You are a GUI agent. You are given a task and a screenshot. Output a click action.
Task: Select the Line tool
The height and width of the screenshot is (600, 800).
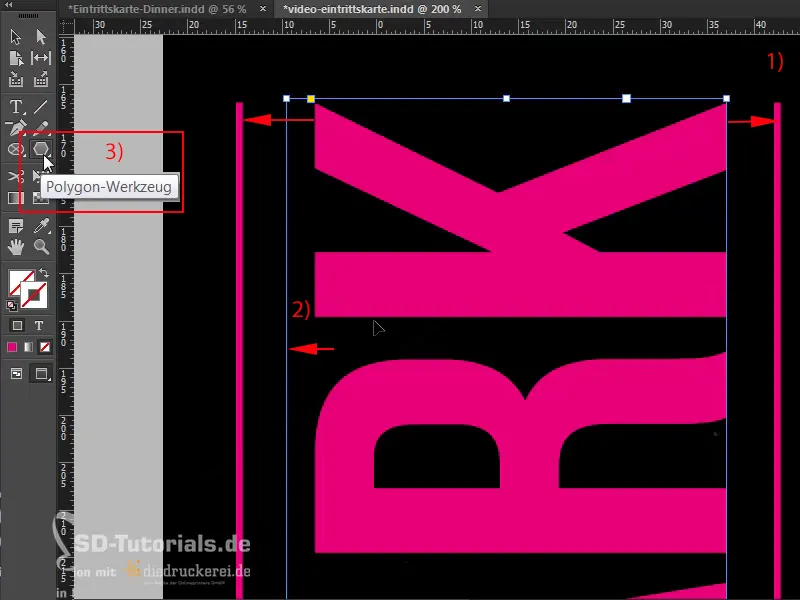(x=41, y=107)
